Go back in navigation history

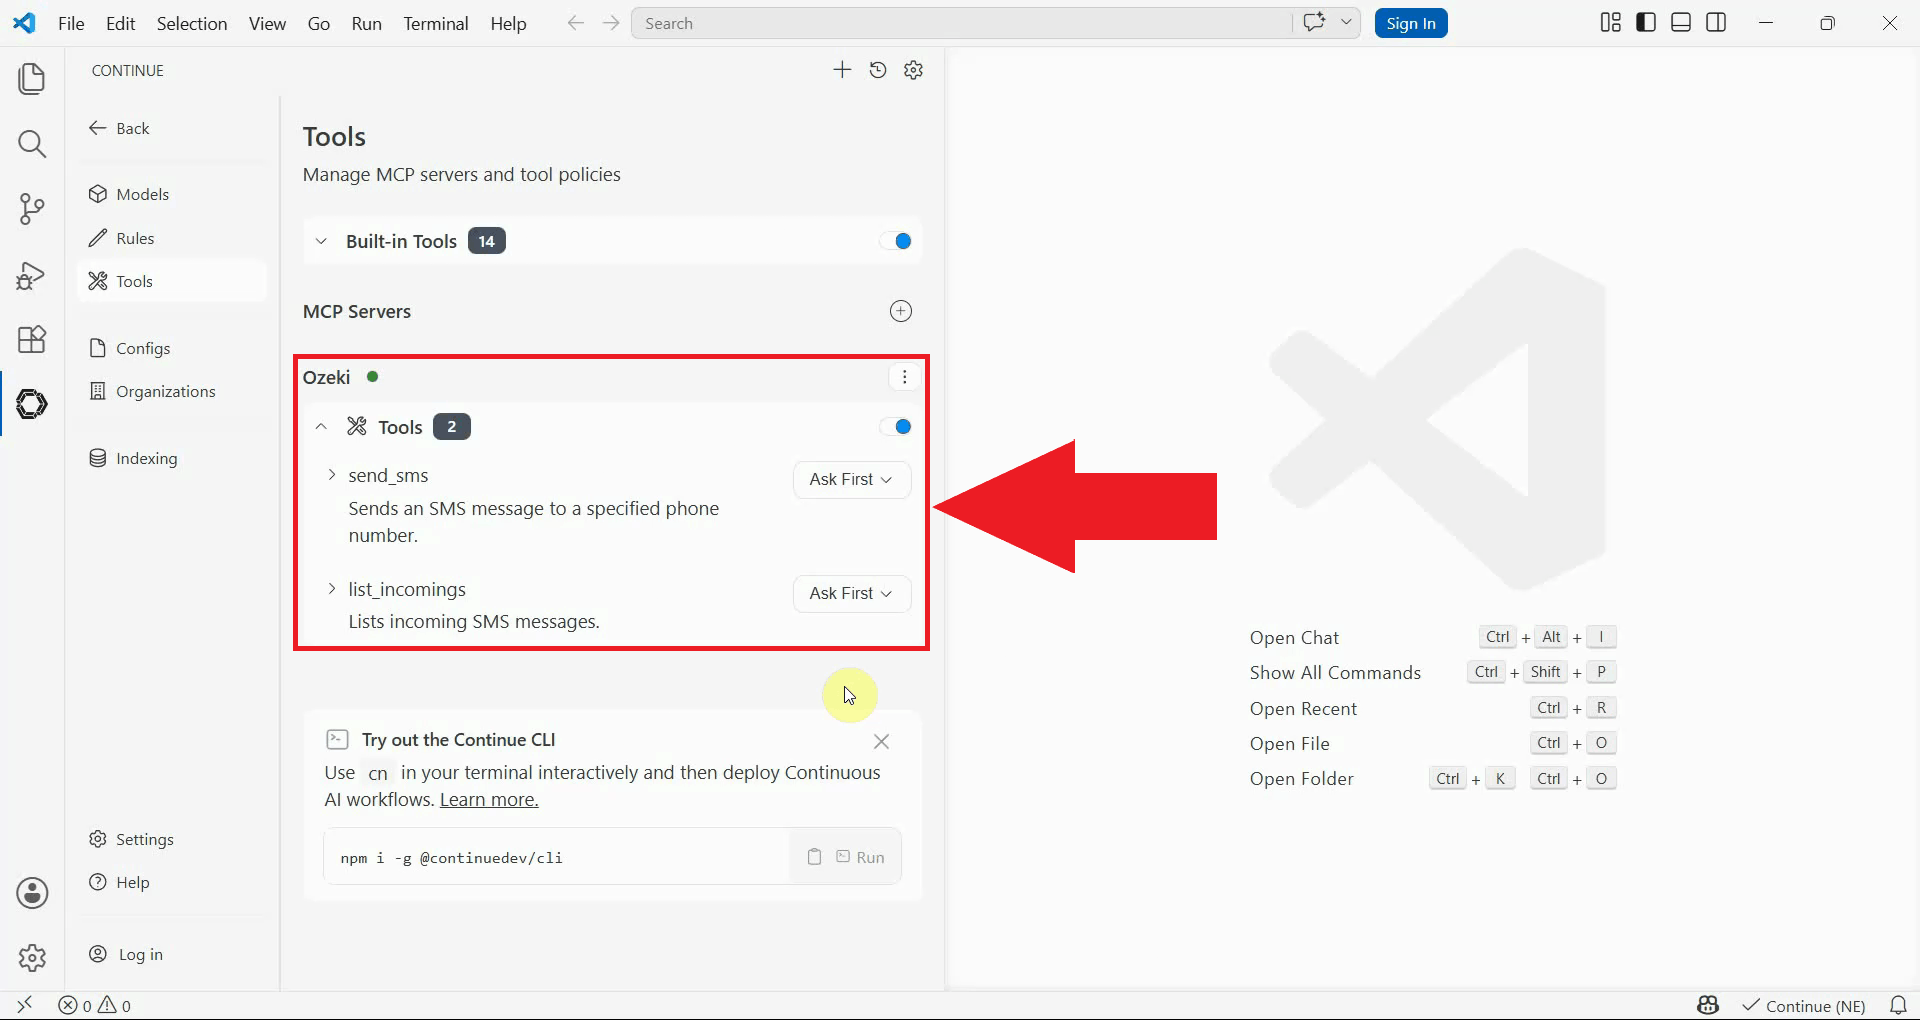tap(575, 23)
